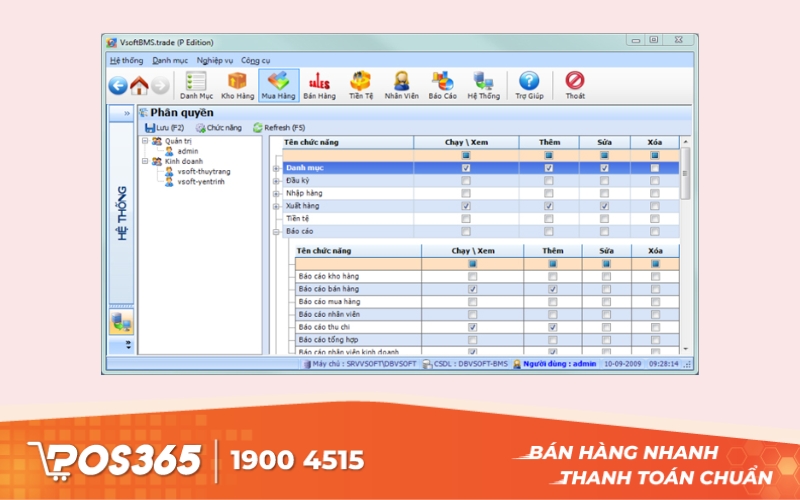Click the vertical HỆ THỐNG sidebar tab
This screenshot has width=800, height=500.
121,213
